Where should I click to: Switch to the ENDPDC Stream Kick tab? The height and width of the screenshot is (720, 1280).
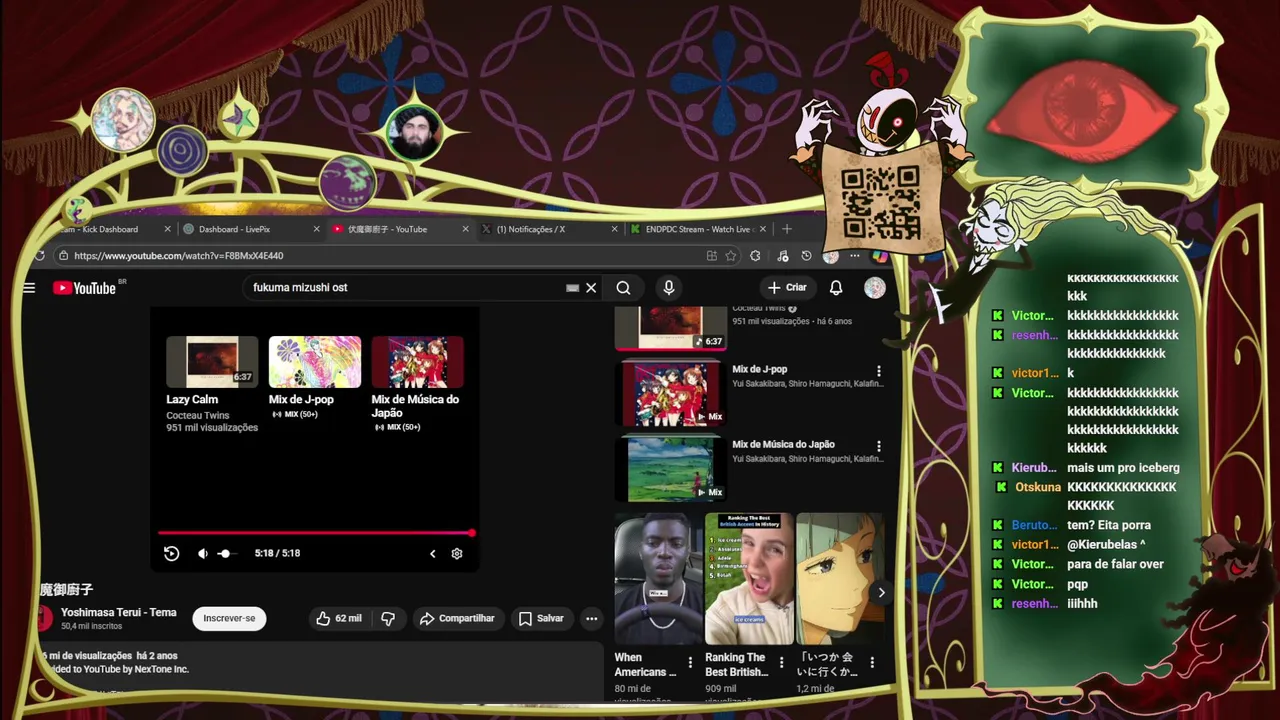[698, 229]
